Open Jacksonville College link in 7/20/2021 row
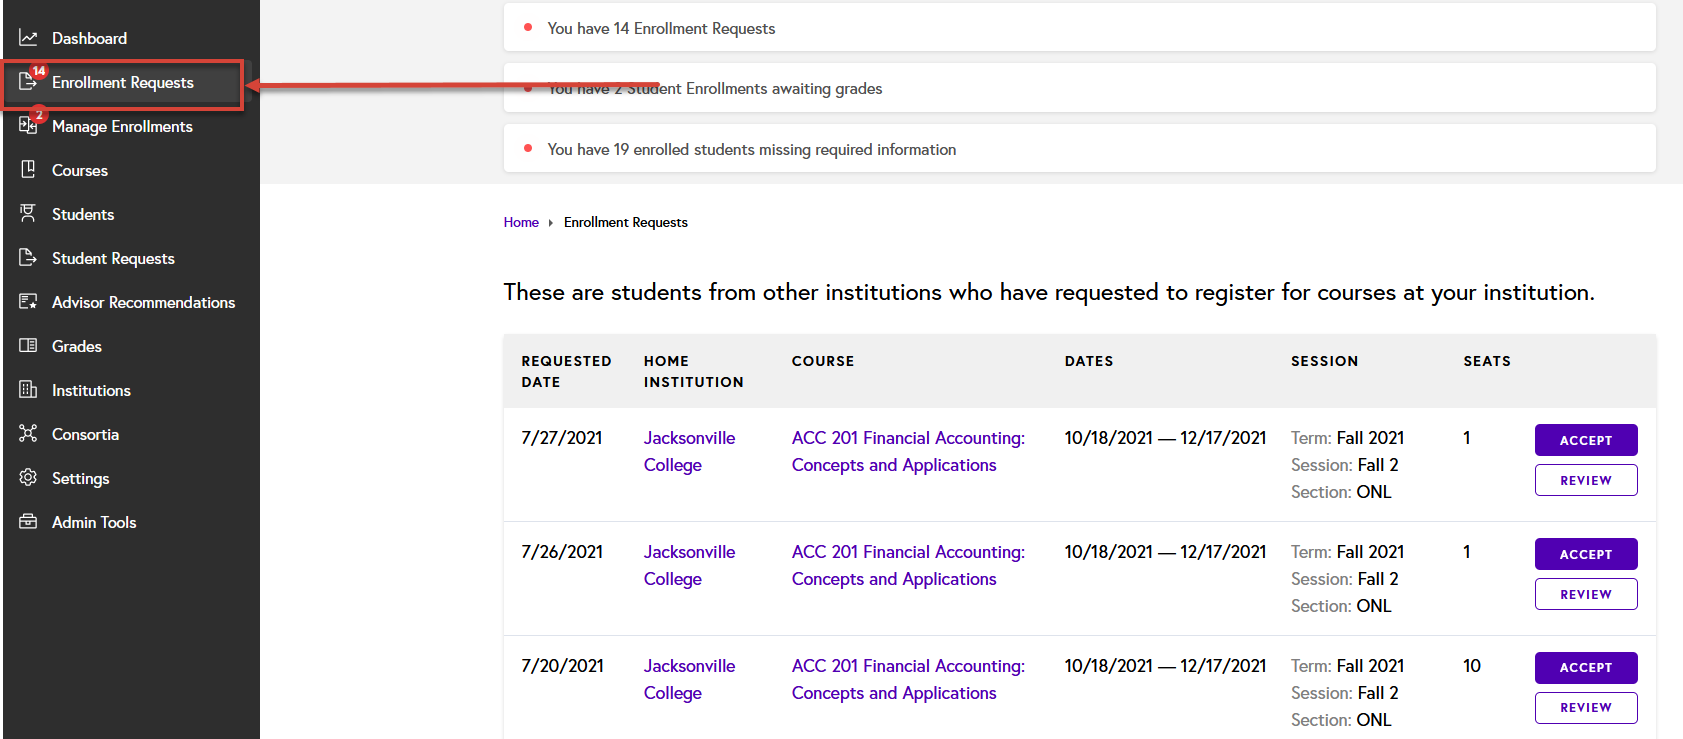The height and width of the screenshot is (739, 1683). click(x=689, y=679)
